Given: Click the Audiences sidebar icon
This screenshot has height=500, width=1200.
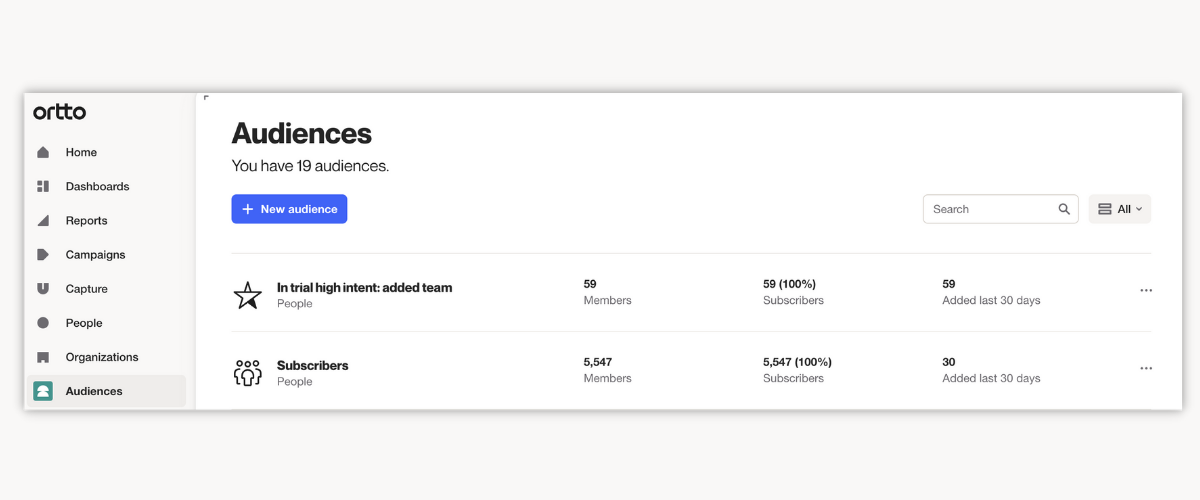Looking at the screenshot, I should click(43, 391).
